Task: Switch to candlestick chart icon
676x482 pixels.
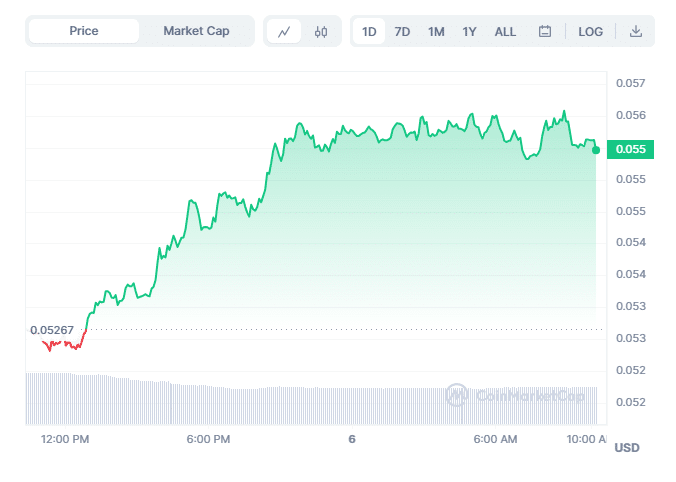Action: pos(320,31)
